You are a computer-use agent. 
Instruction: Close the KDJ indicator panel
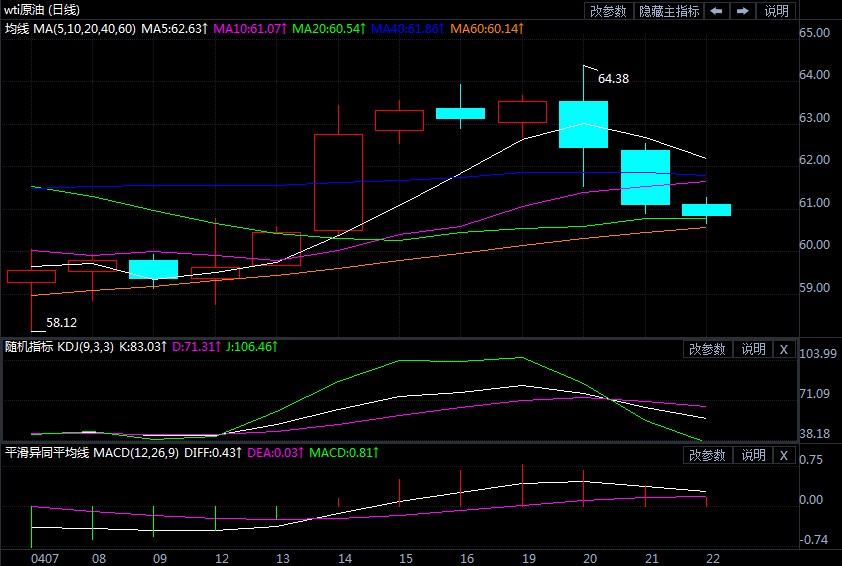pos(784,349)
